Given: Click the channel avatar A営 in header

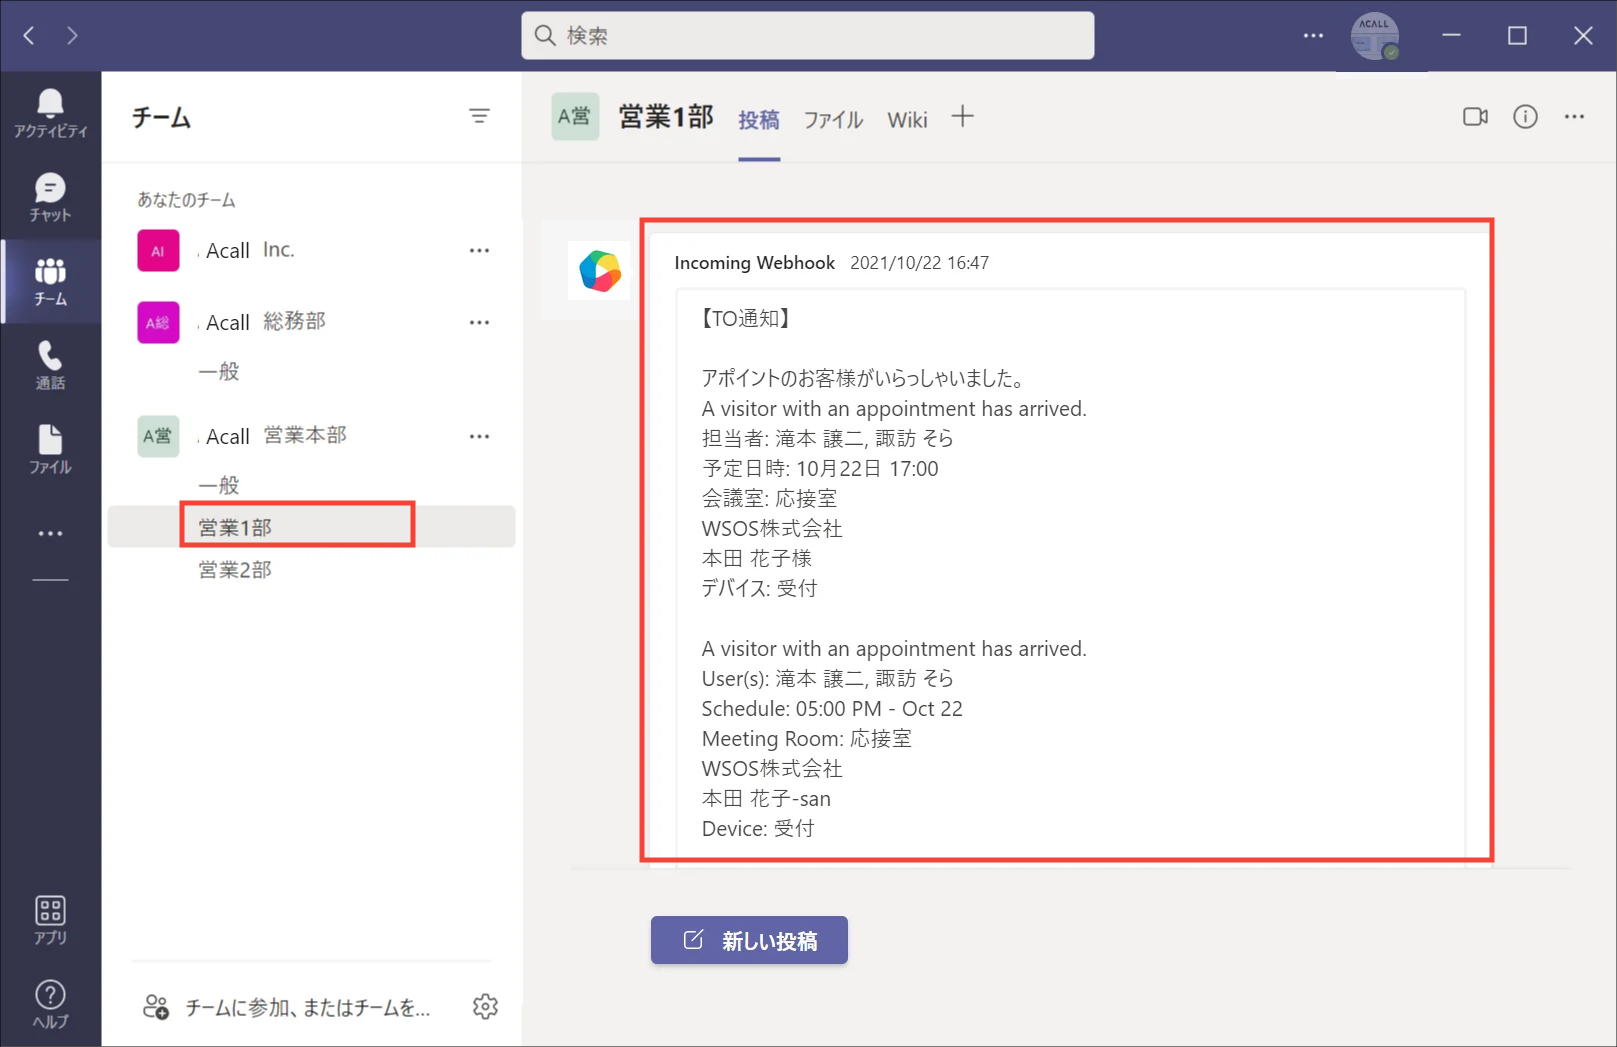Looking at the screenshot, I should click(x=575, y=117).
